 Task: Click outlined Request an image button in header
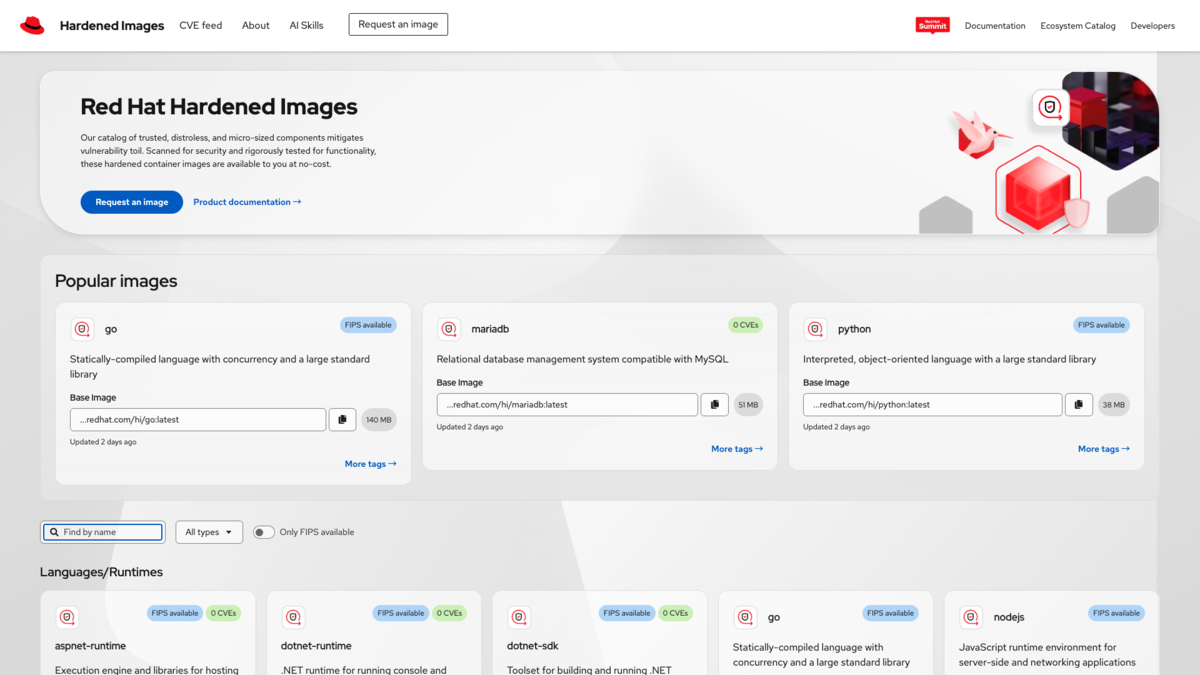coord(398,24)
